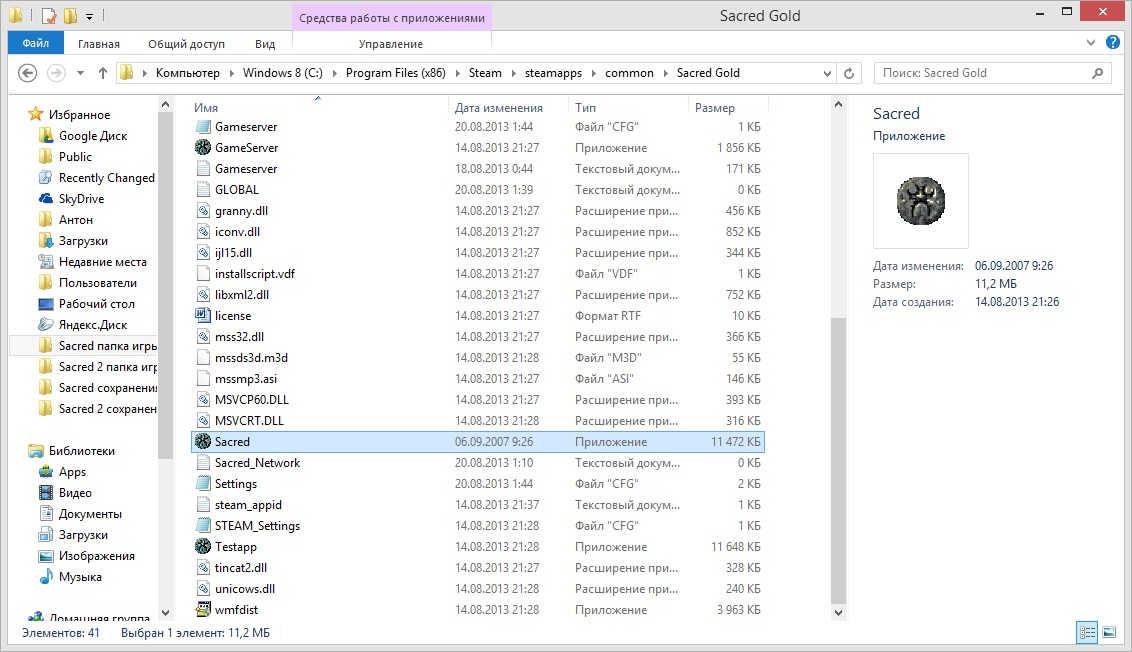Navigate to Windows 8 (C:) breadcrumb

click(x=282, y=73)
